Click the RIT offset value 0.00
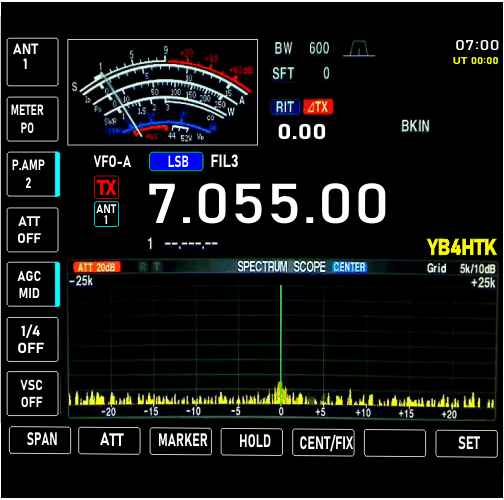The height and width of the screenshot is (500, 504). [302, 131]
